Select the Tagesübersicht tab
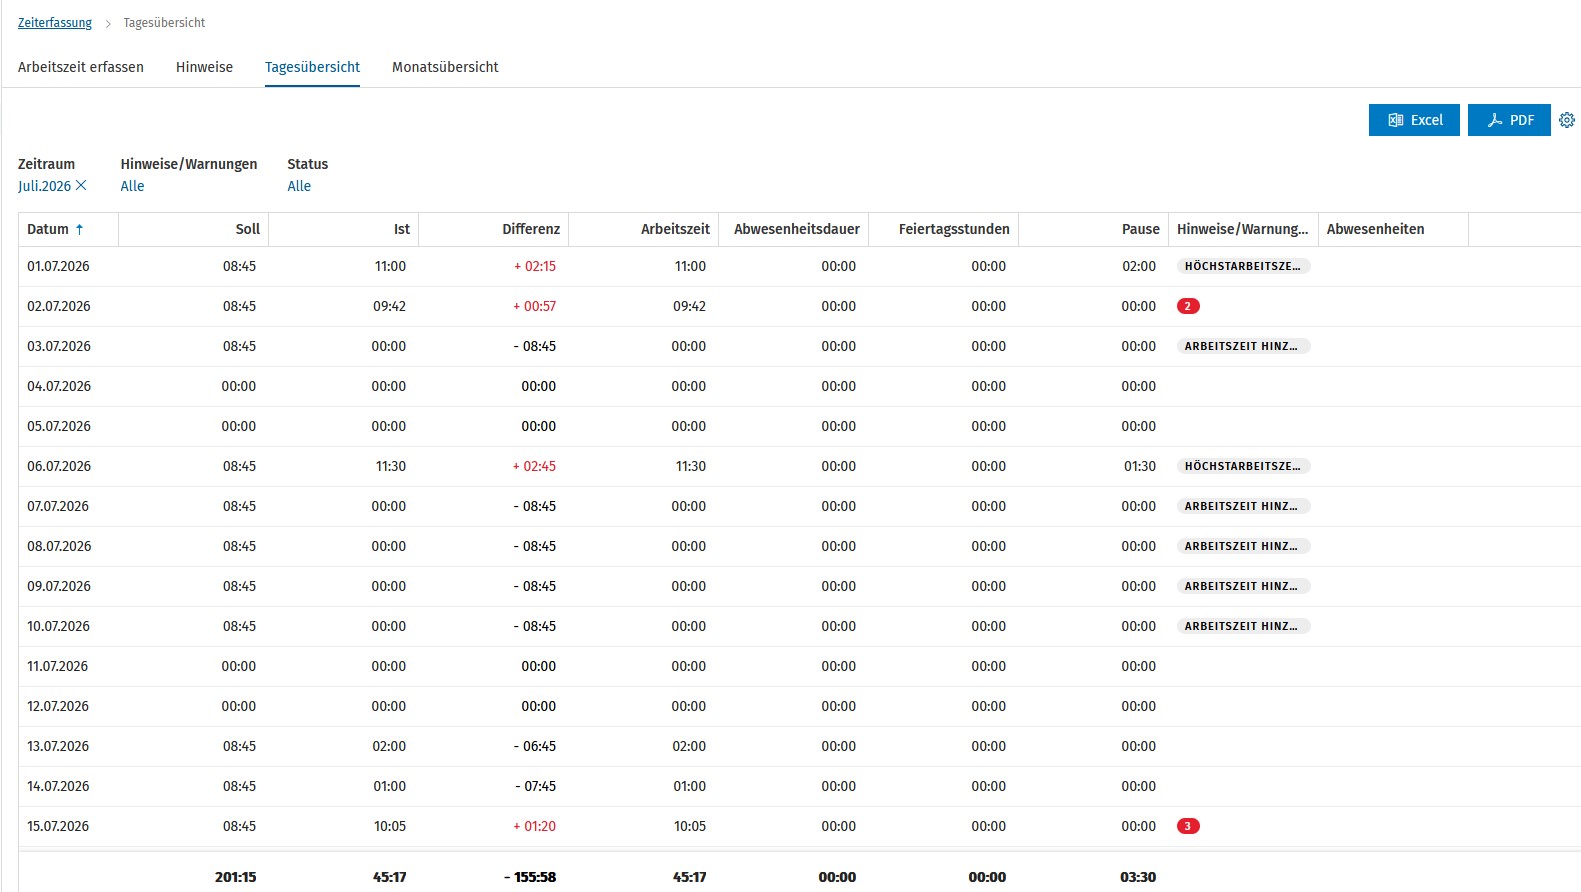1581x892 pixels. [x=312, y=67]
